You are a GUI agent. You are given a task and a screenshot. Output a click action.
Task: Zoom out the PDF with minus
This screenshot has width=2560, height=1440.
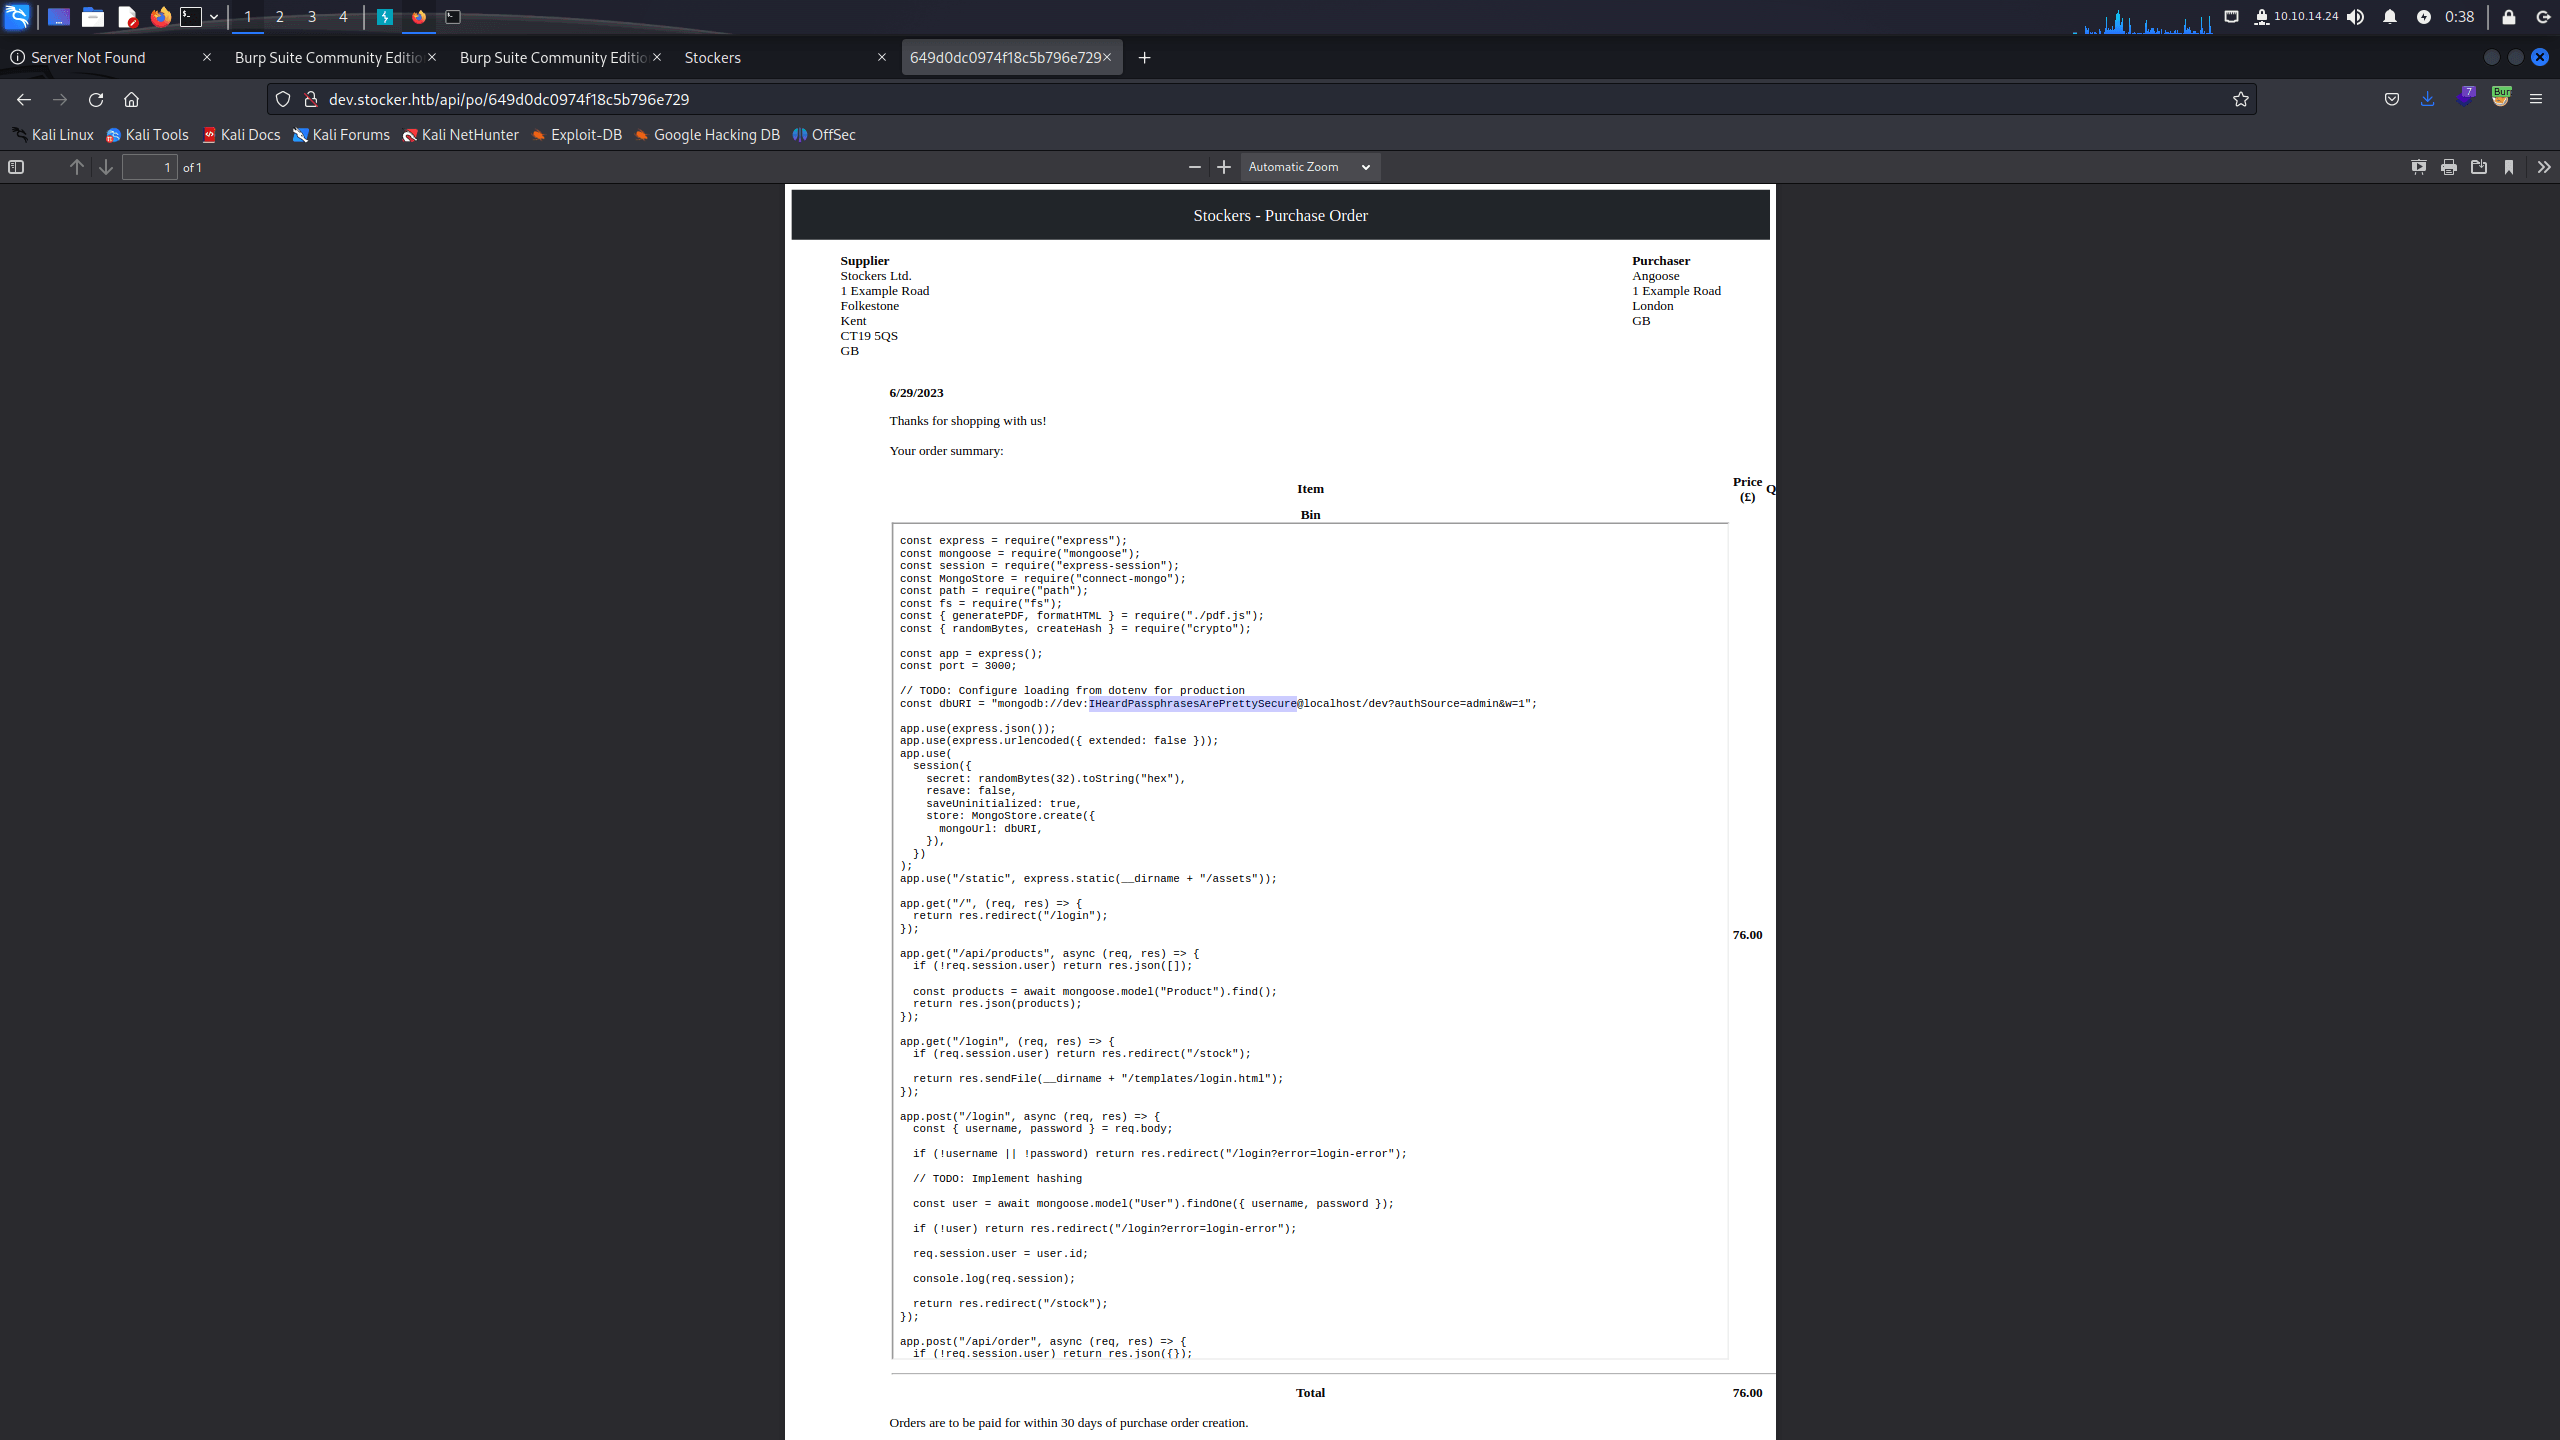1194,167
